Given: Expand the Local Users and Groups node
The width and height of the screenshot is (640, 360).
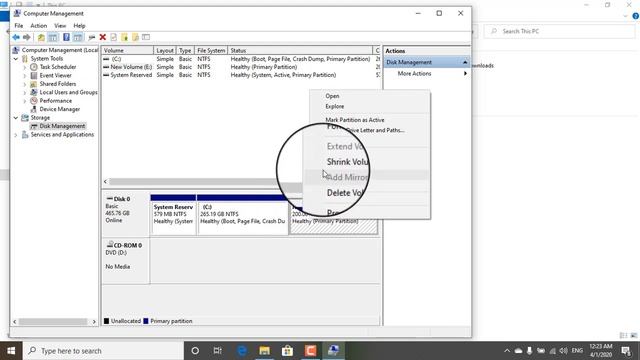Looking at the screenshot, I should (x=24, y=93).
